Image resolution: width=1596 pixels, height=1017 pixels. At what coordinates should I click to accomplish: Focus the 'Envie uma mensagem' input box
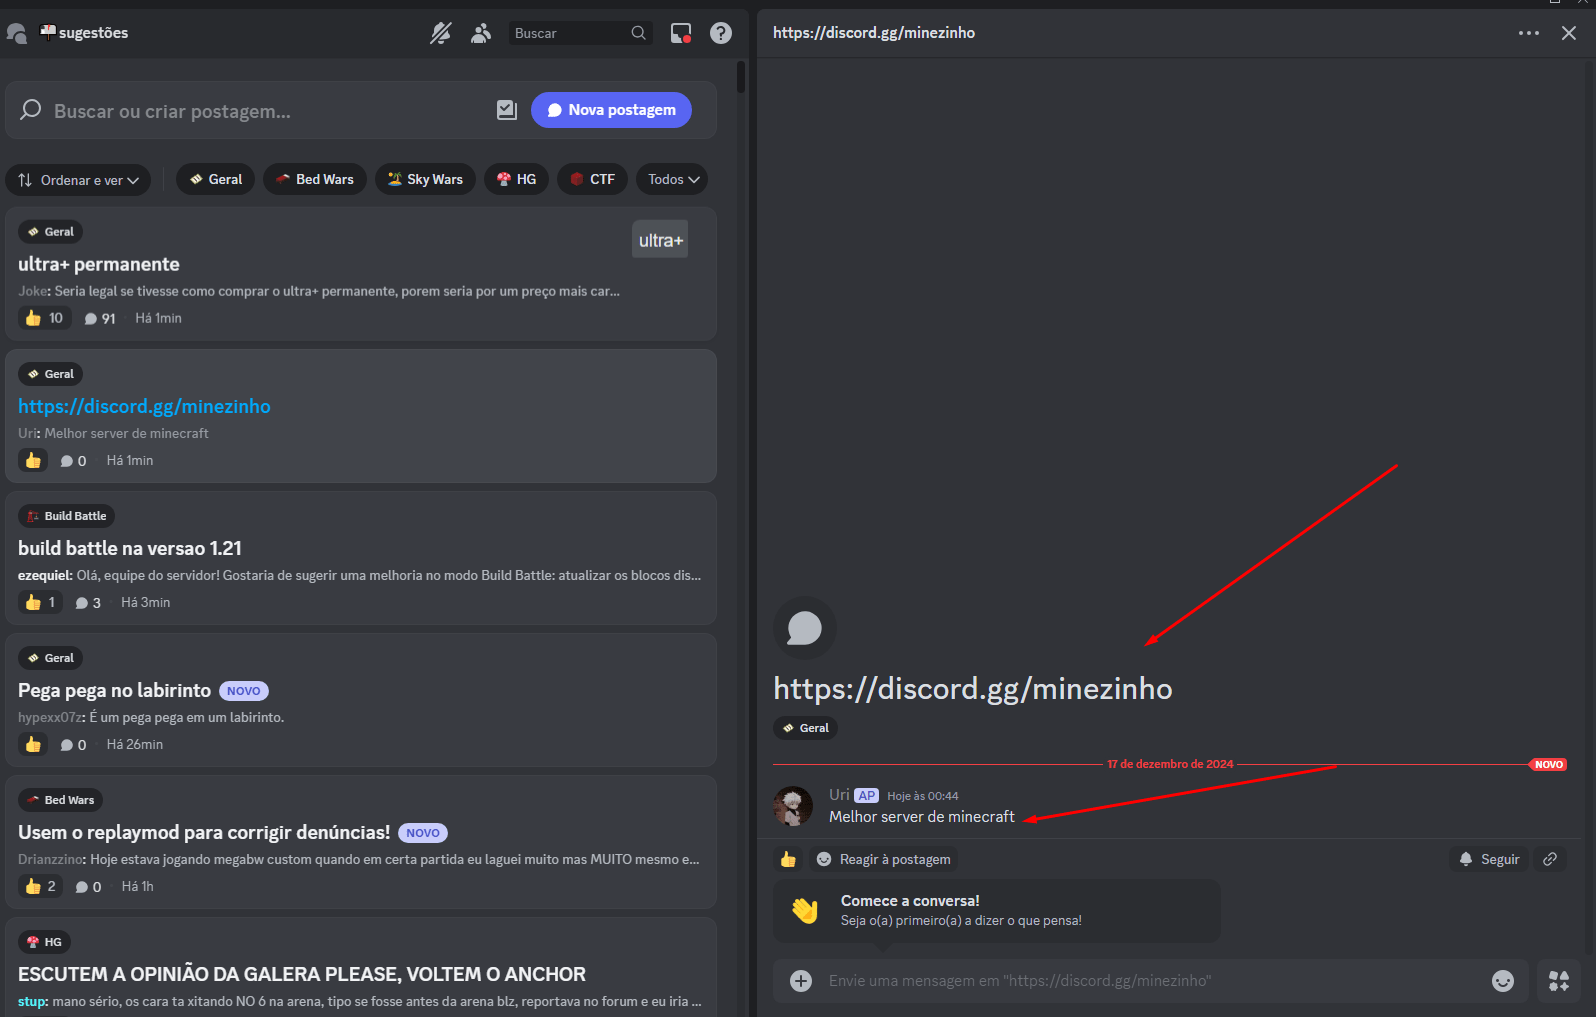pyautogui.click(x=1150, y=981)
